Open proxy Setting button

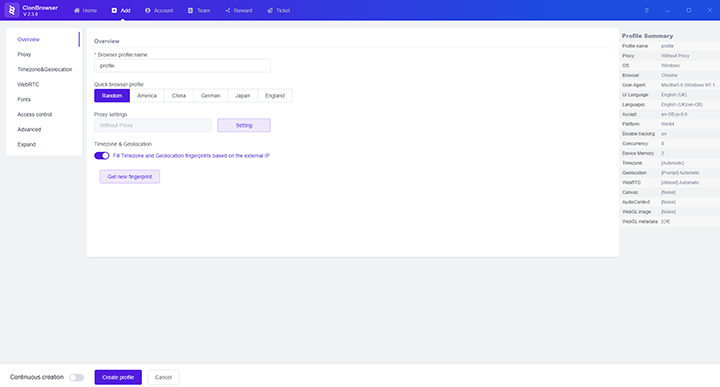[x=244, y=125]
